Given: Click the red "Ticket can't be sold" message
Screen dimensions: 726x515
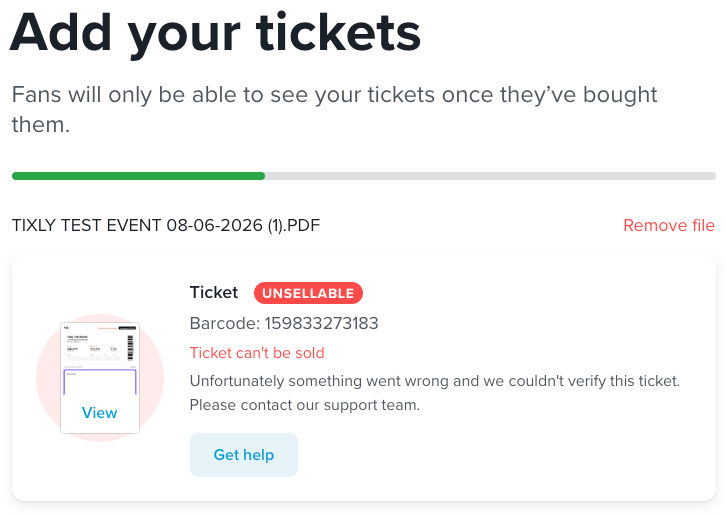Looking at the screenshot, I should coord(257,353).
